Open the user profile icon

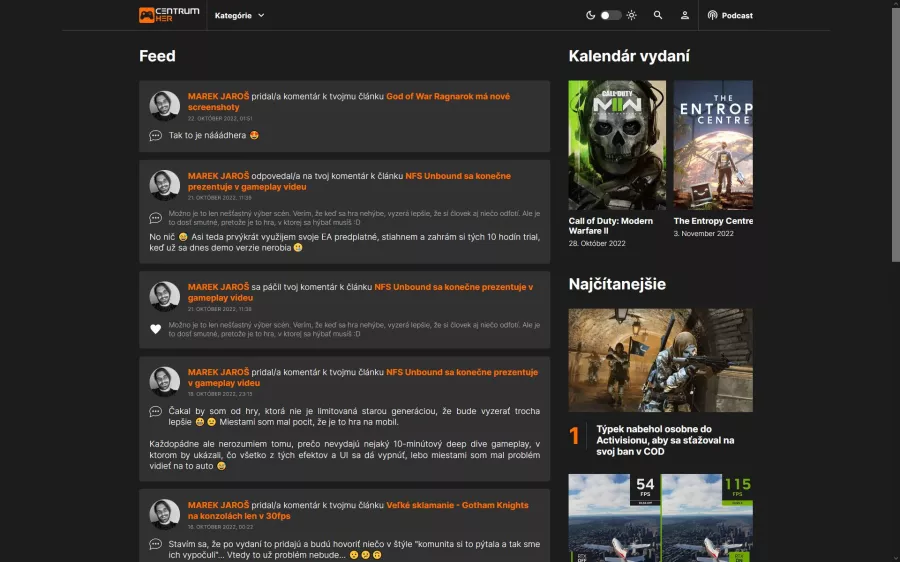685,15
